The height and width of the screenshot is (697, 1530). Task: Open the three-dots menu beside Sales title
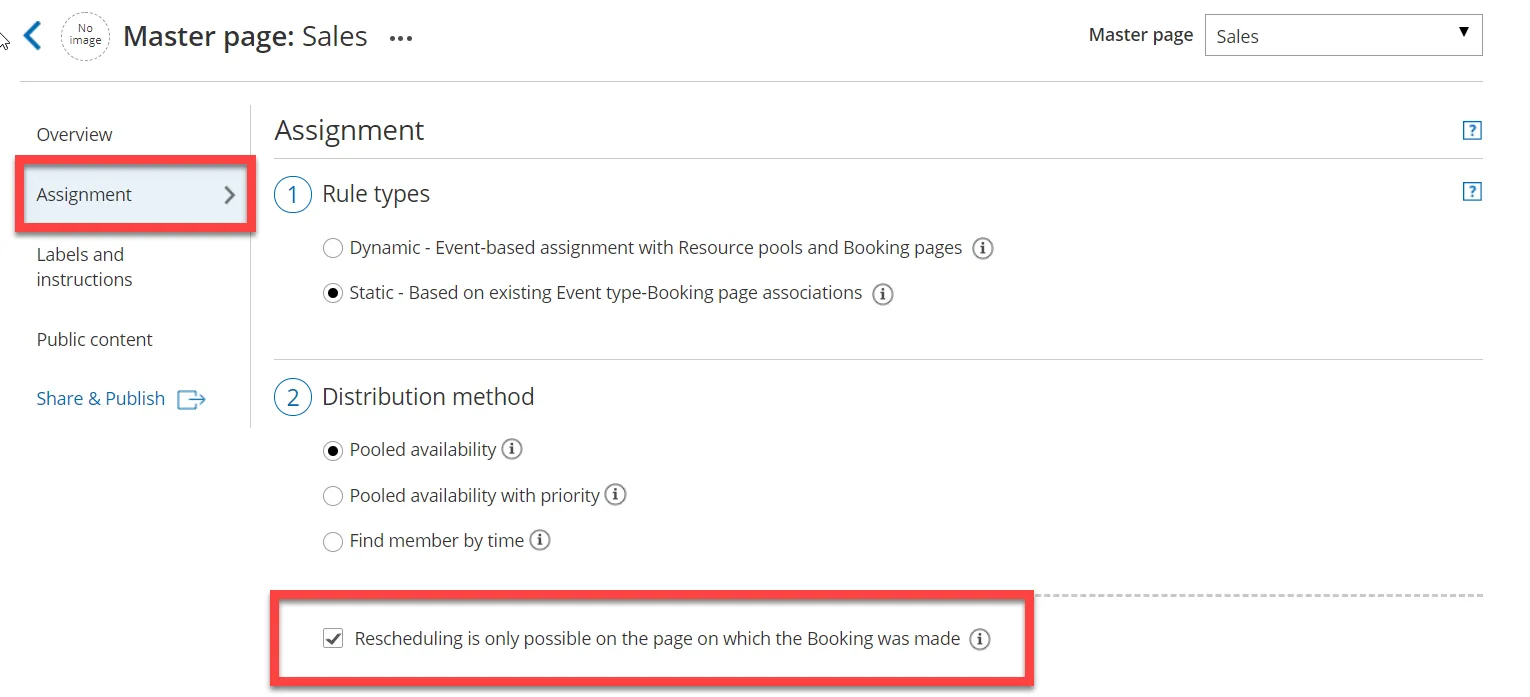[401, 39]
